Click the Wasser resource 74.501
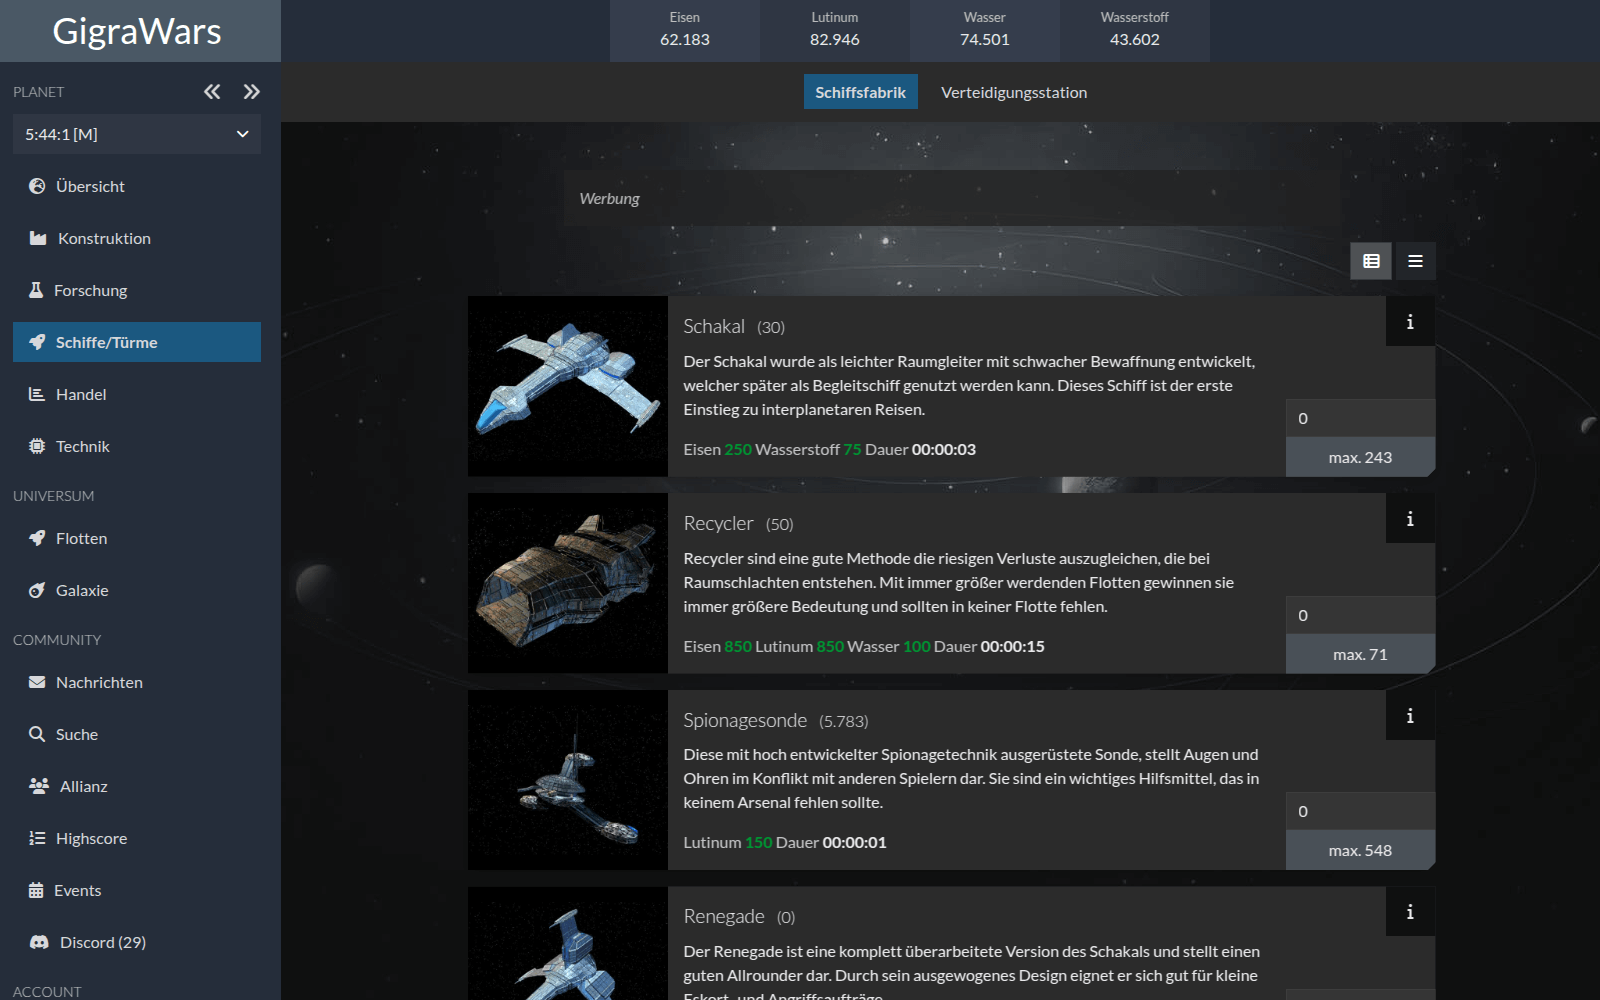The height and width of the screenshot is (1000, 1600). click(x=985, y=30)
